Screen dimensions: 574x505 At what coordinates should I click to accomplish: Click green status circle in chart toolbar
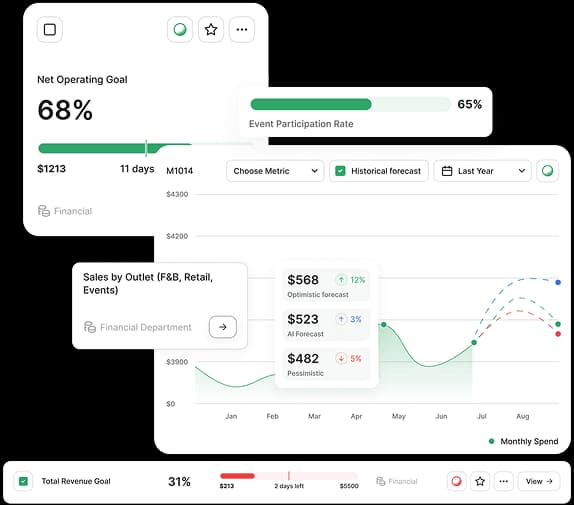pos(548,171)
